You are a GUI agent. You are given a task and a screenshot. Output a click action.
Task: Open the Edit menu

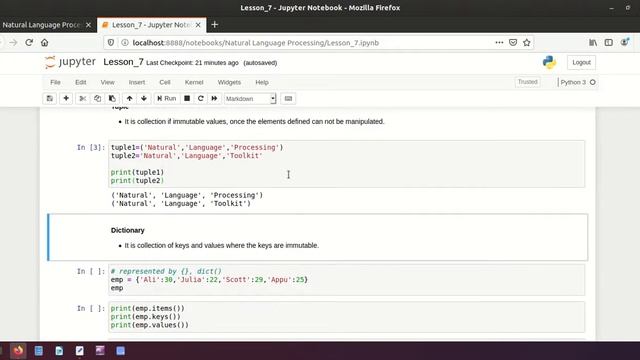click(x=80, y=82)
